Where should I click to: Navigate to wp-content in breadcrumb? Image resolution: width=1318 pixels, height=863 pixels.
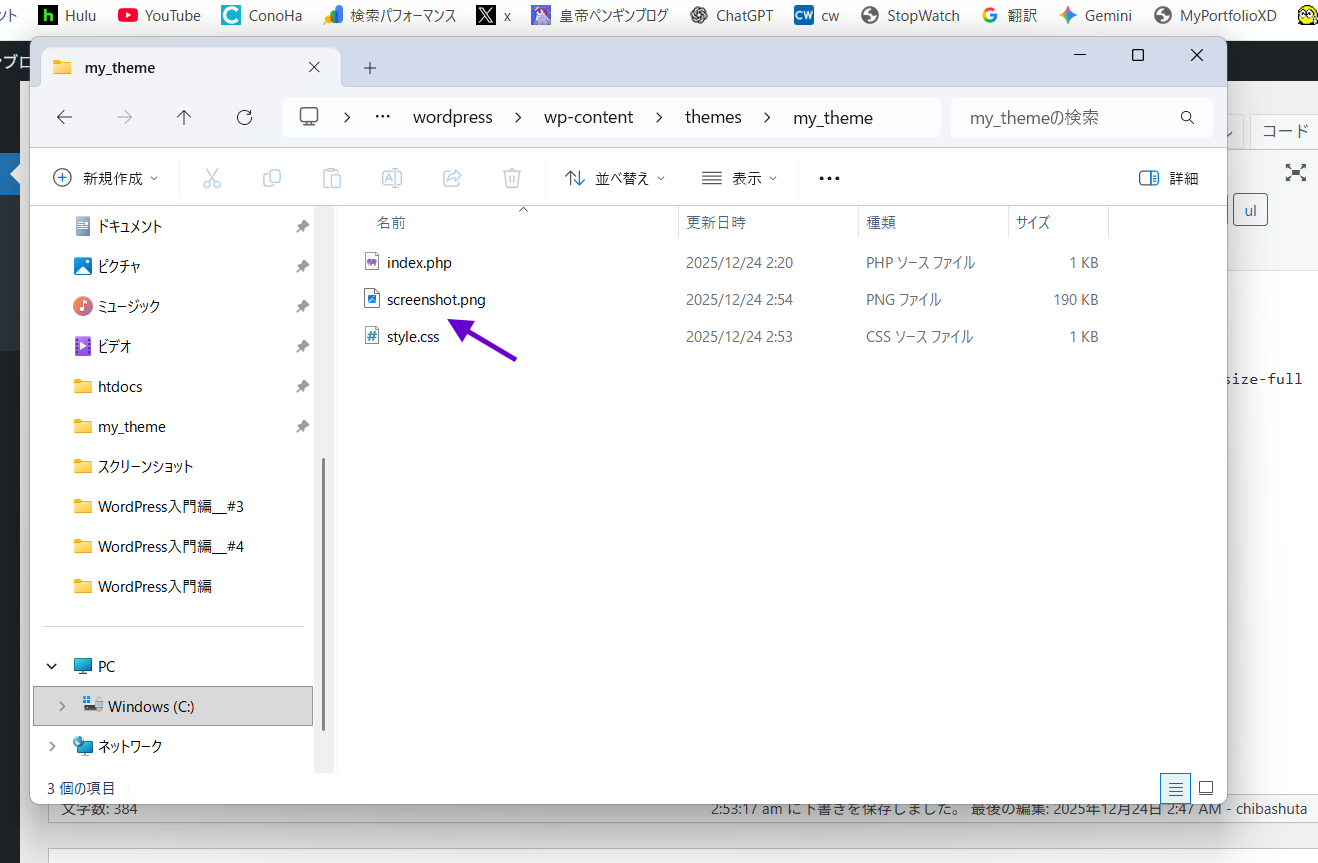588,117
